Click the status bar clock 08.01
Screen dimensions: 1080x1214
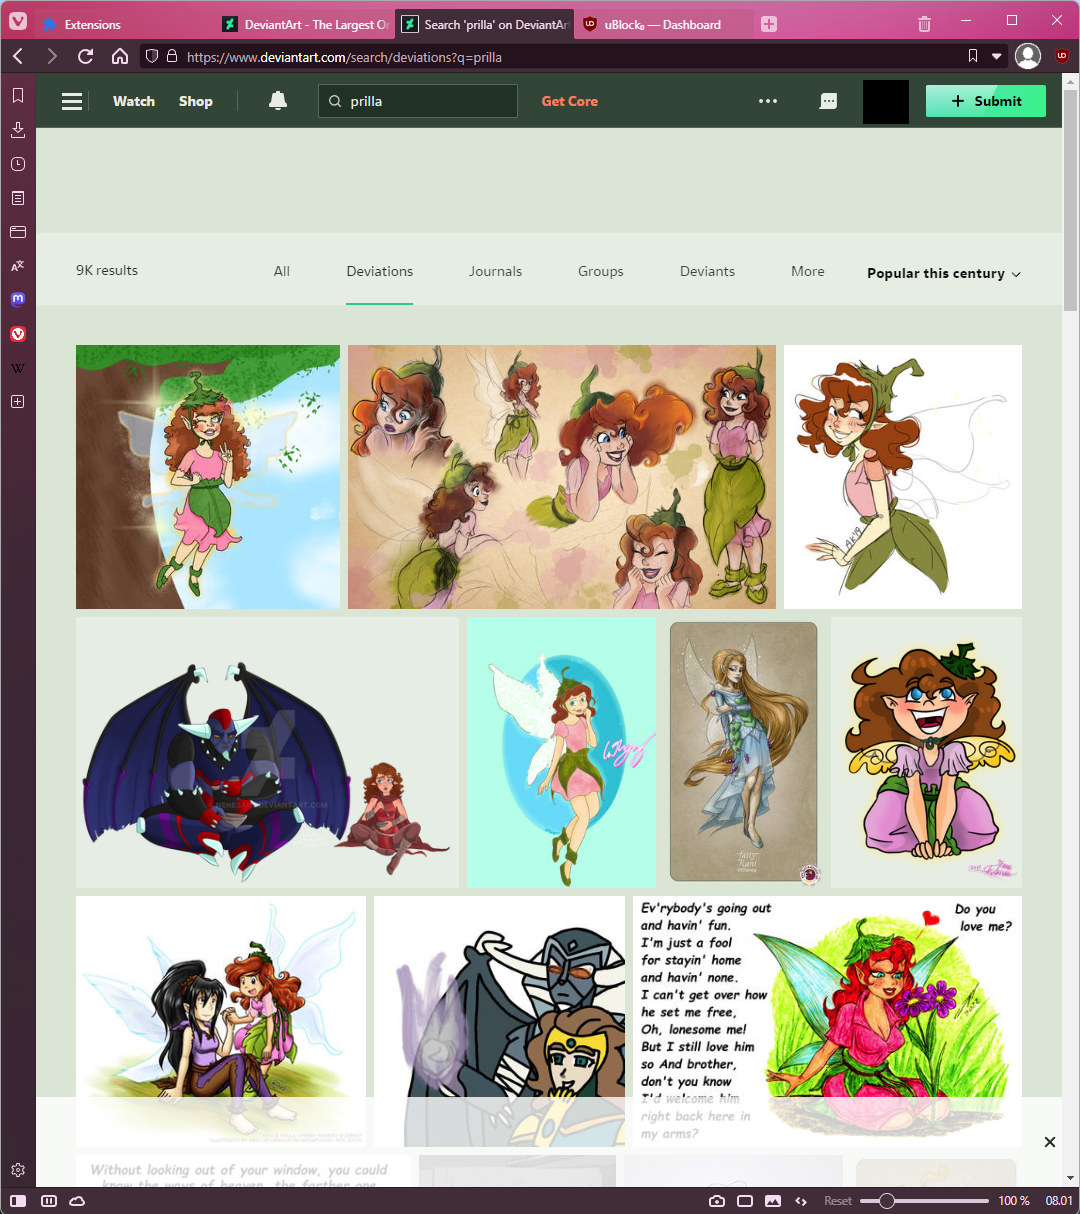click(x=1059, y=1201)
